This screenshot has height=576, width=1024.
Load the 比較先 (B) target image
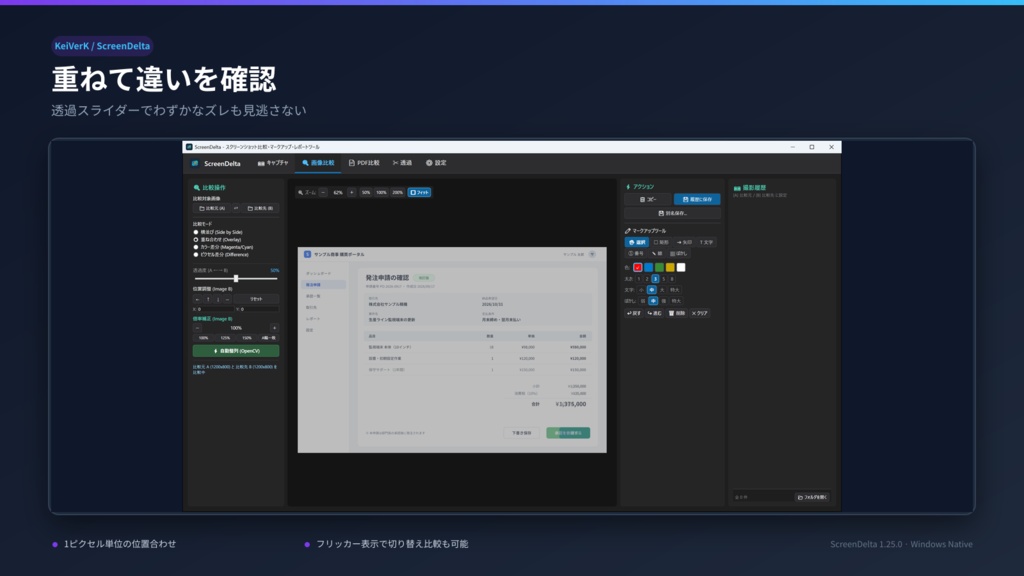point(260,208)
